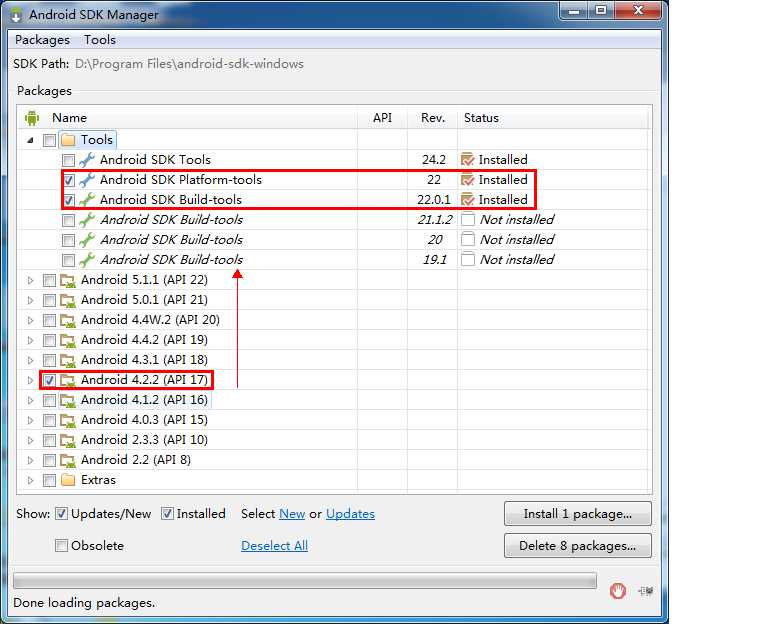Click the red stop hand icon
The height and width of the screenshot is (624, 768).
pos(618,591)
